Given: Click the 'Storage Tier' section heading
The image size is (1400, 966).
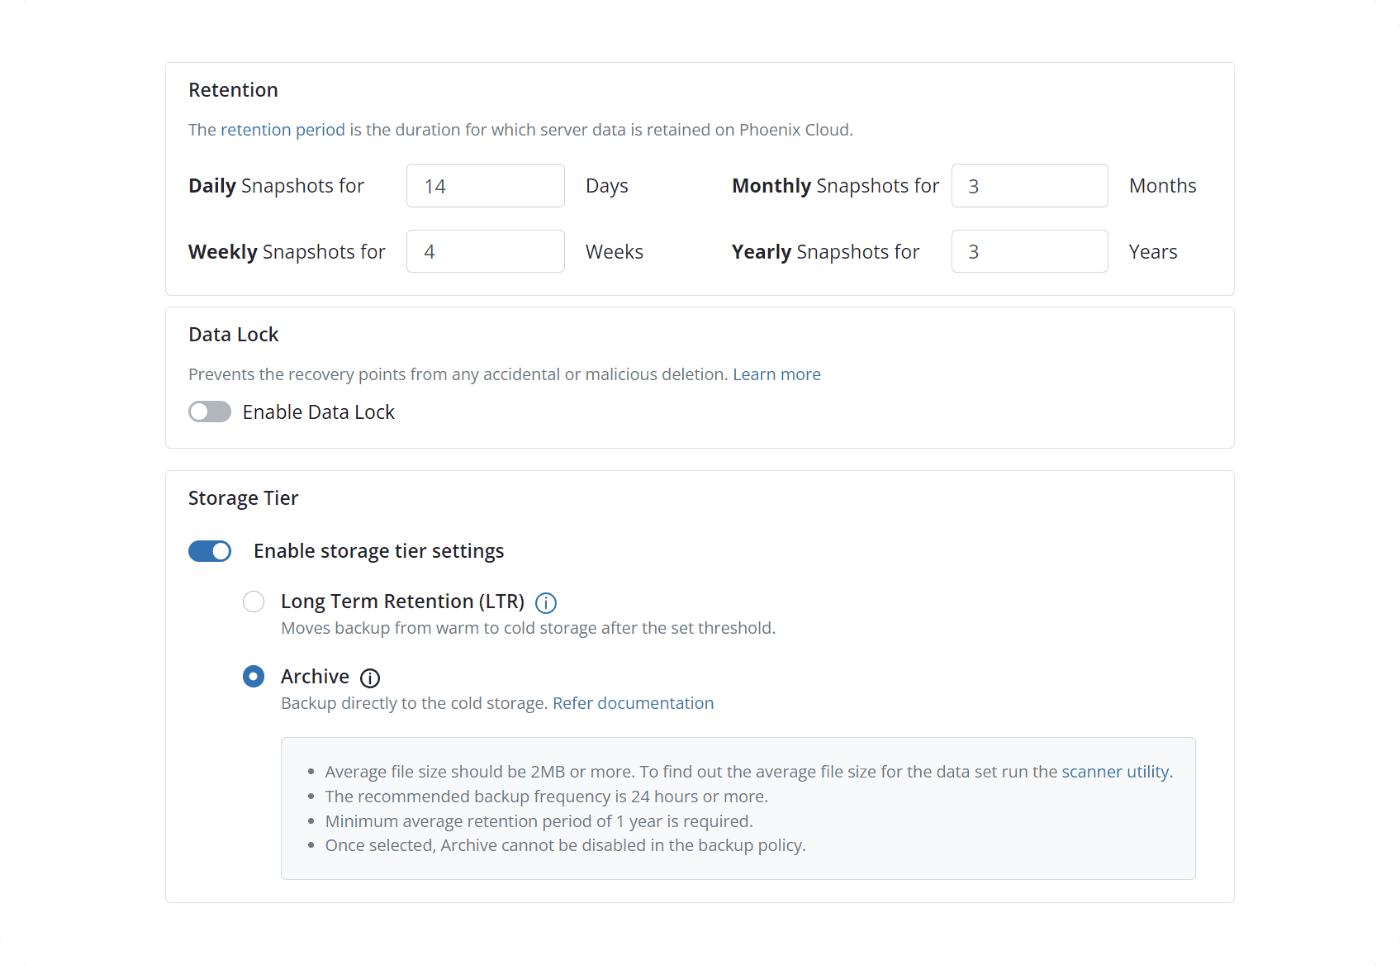Looking at the screenshot, I should tap(243, 498).
